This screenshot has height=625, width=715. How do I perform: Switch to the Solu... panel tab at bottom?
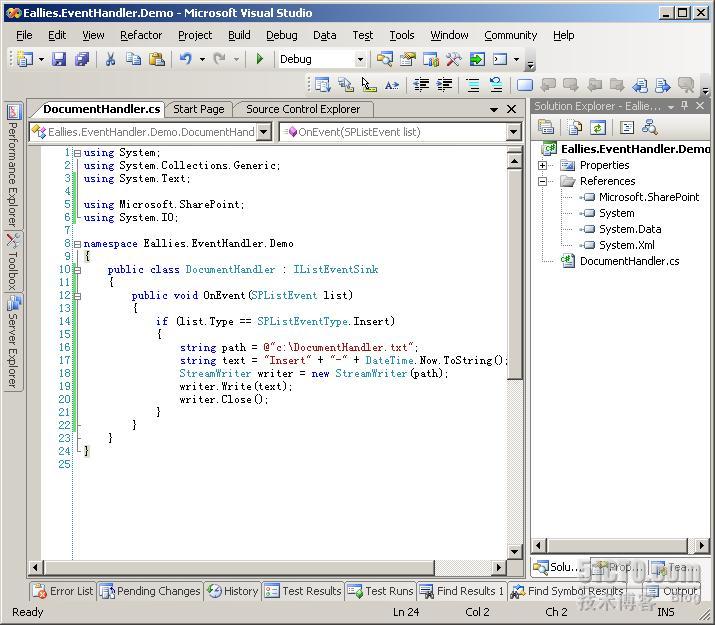pos(560,567)
